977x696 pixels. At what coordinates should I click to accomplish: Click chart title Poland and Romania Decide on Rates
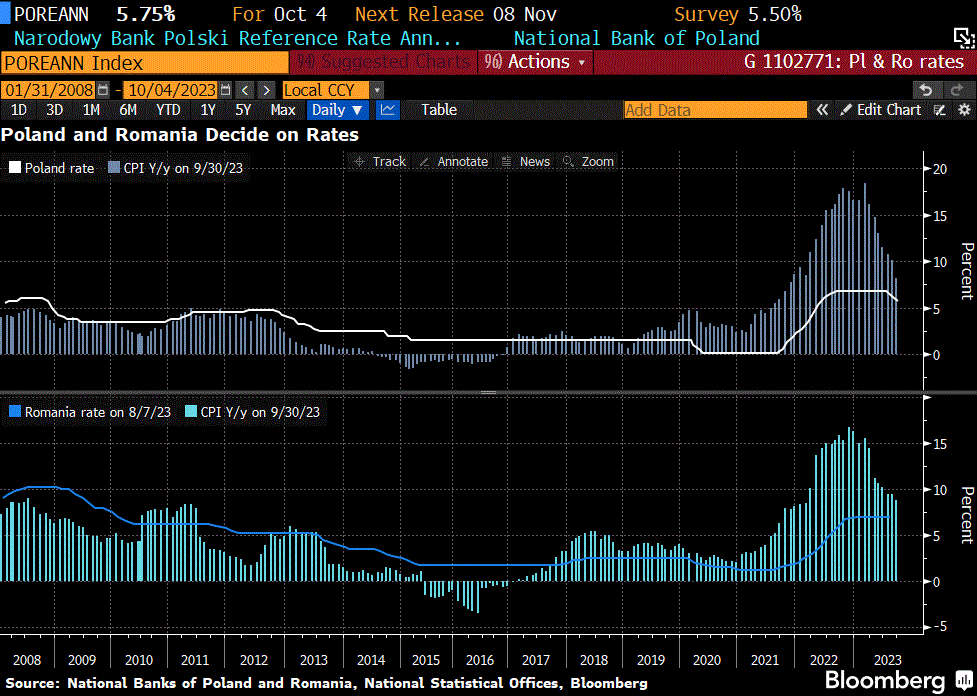[x=180, y=135]
